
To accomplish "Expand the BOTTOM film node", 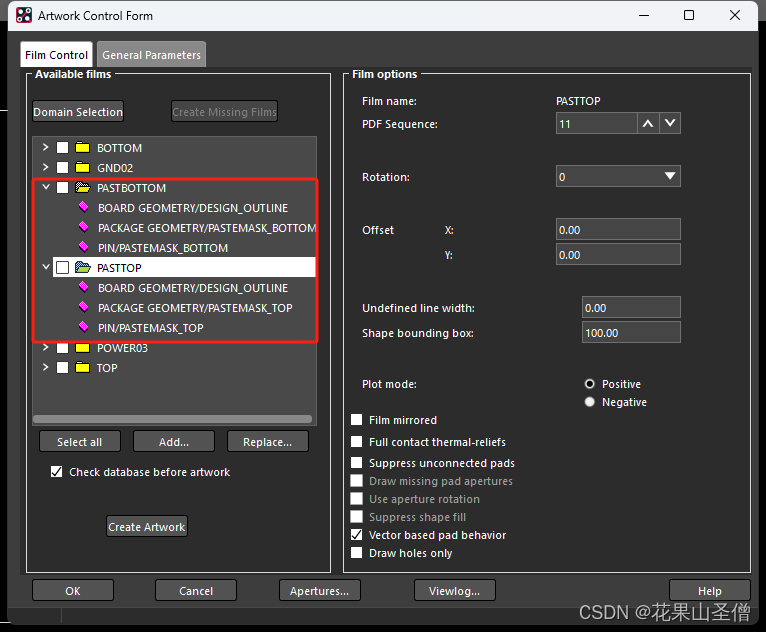I will tap(45, 147).
